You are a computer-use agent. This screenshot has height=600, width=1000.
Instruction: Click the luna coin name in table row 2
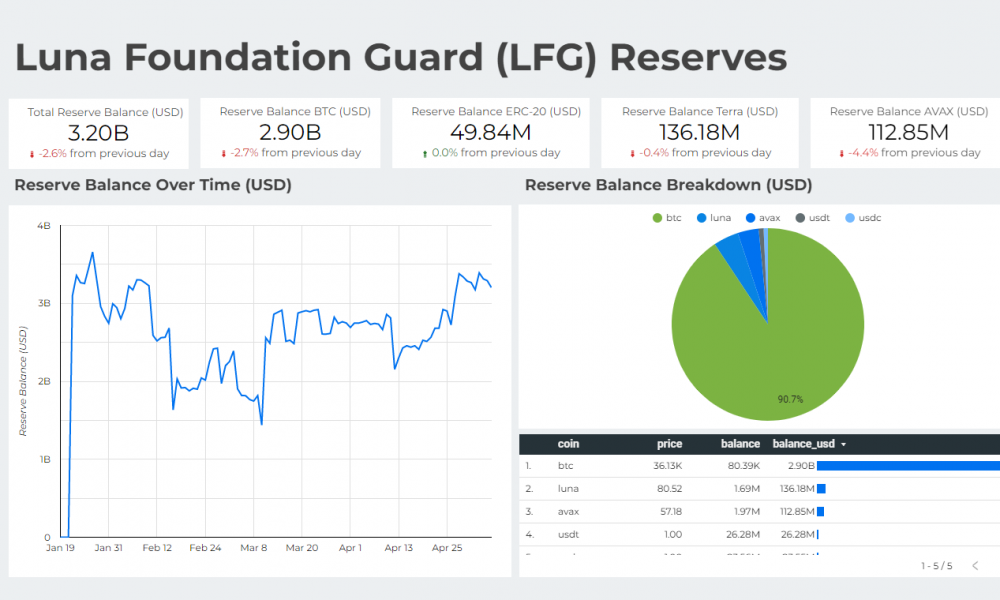[x=568, y=489]
